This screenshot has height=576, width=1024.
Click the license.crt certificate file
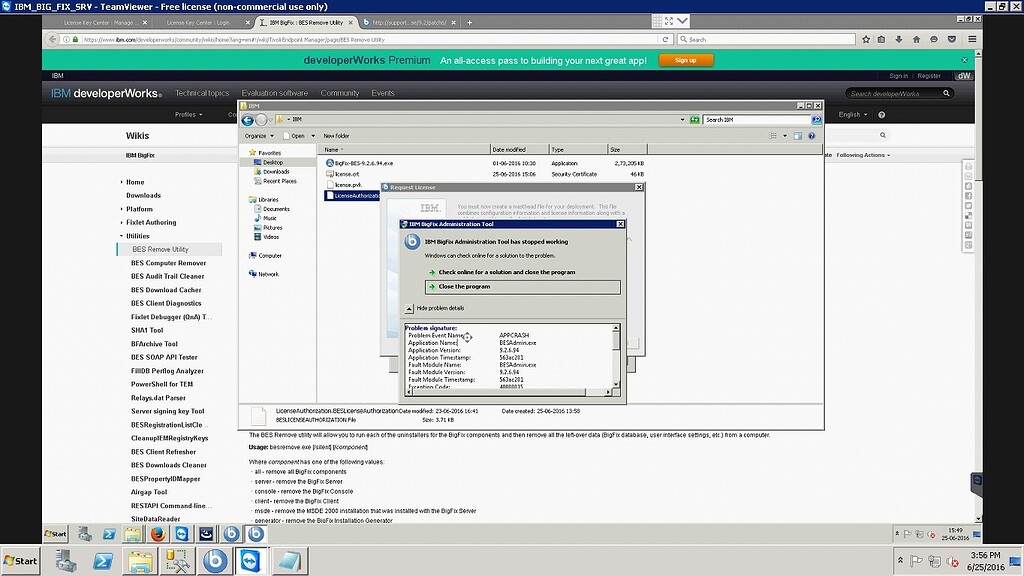[347, 174]
